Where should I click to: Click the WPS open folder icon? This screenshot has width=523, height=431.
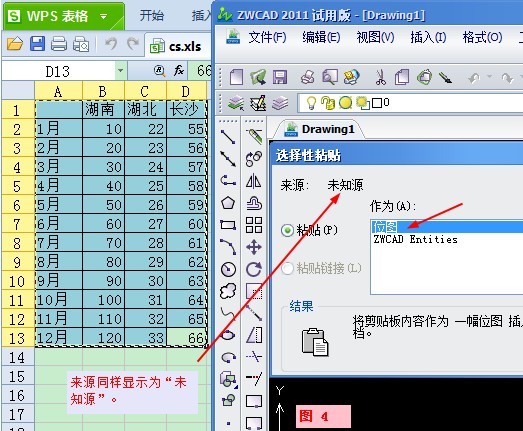tap(14, 44)
